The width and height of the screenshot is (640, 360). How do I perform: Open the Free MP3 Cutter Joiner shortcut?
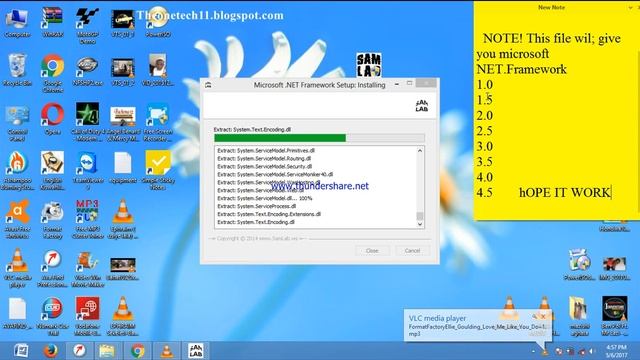point(87,219)
